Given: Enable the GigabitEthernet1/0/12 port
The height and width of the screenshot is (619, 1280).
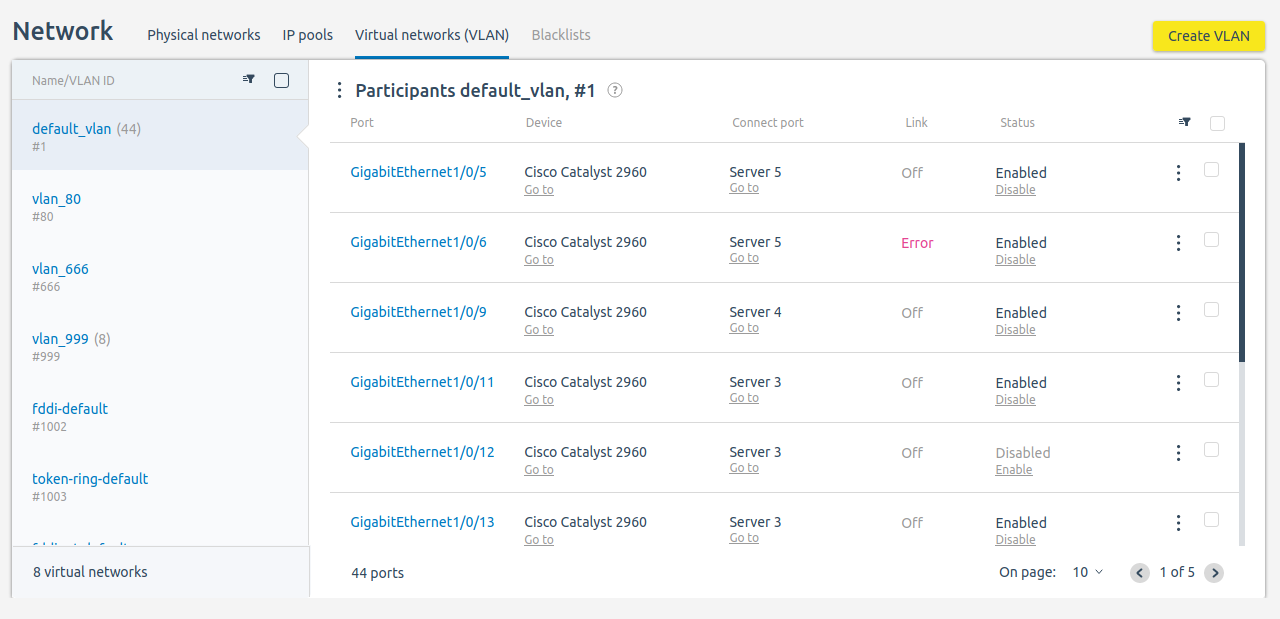Looking at the screenshot, I should click(x=1014, y=470).
